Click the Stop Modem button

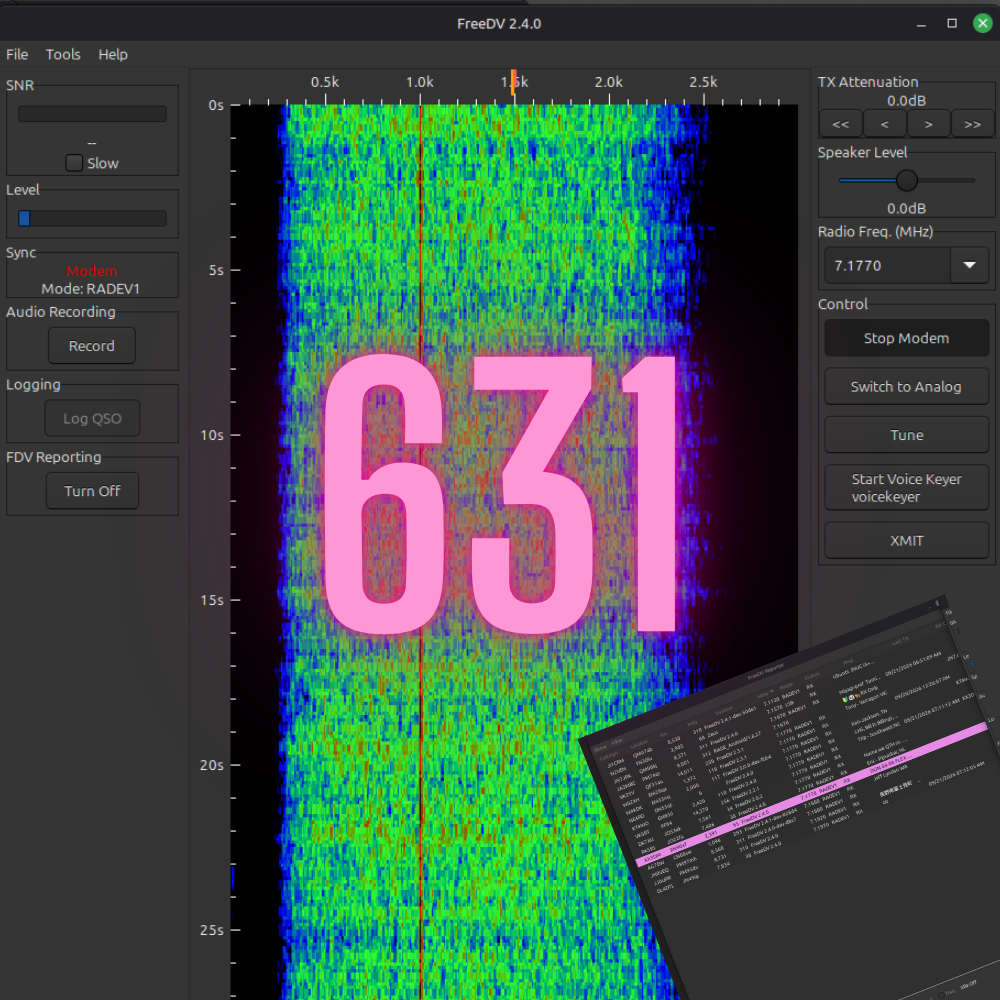(x=906, y=338)
